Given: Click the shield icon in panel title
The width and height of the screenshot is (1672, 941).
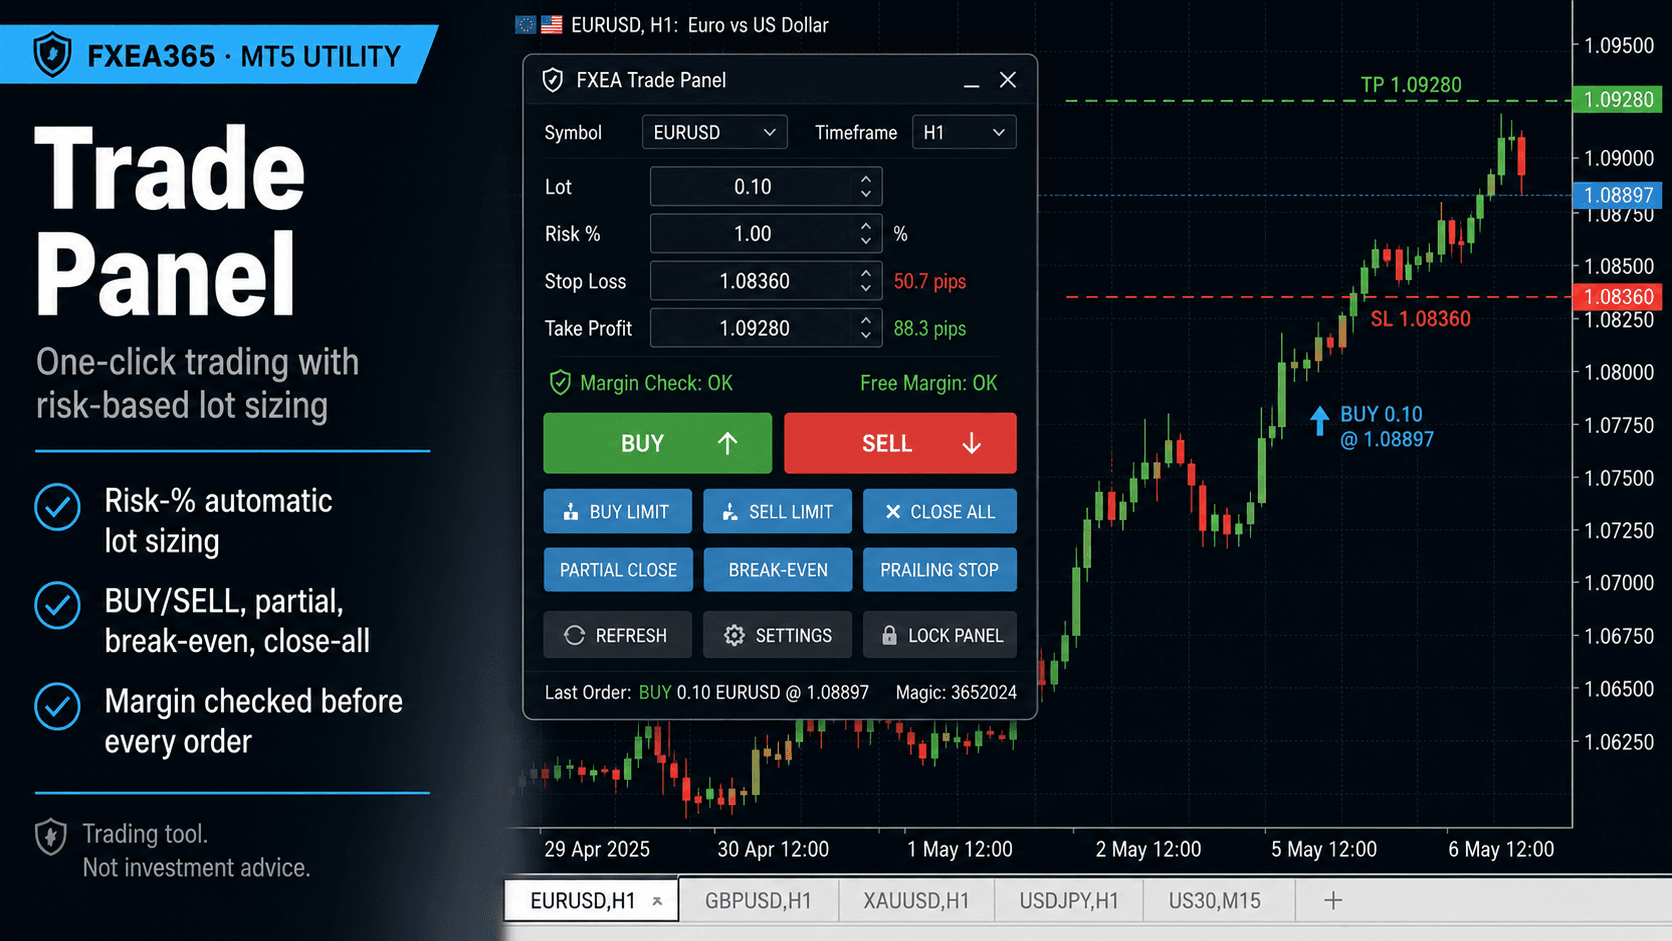Looking at the screenshot, I should 552,80.
